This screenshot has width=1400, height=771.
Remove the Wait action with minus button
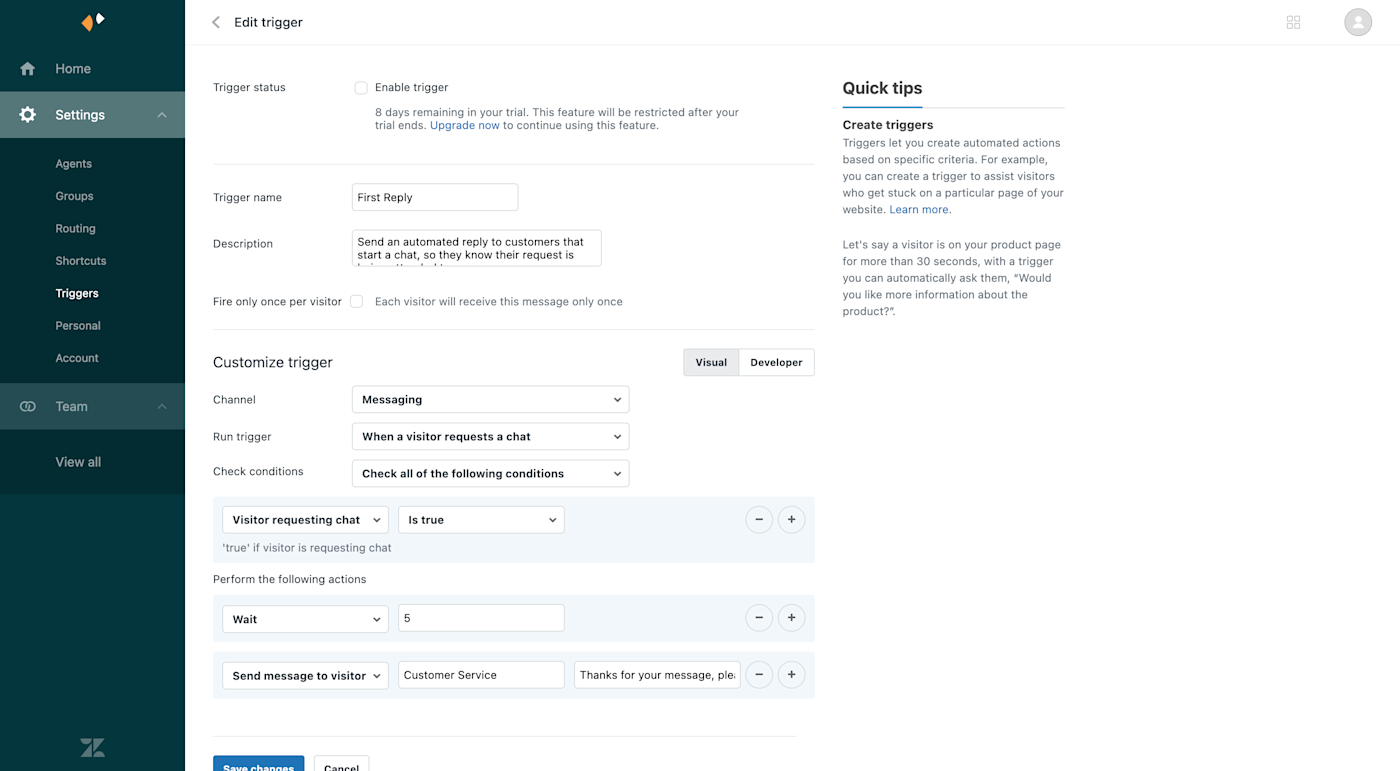tap(759, 618)
